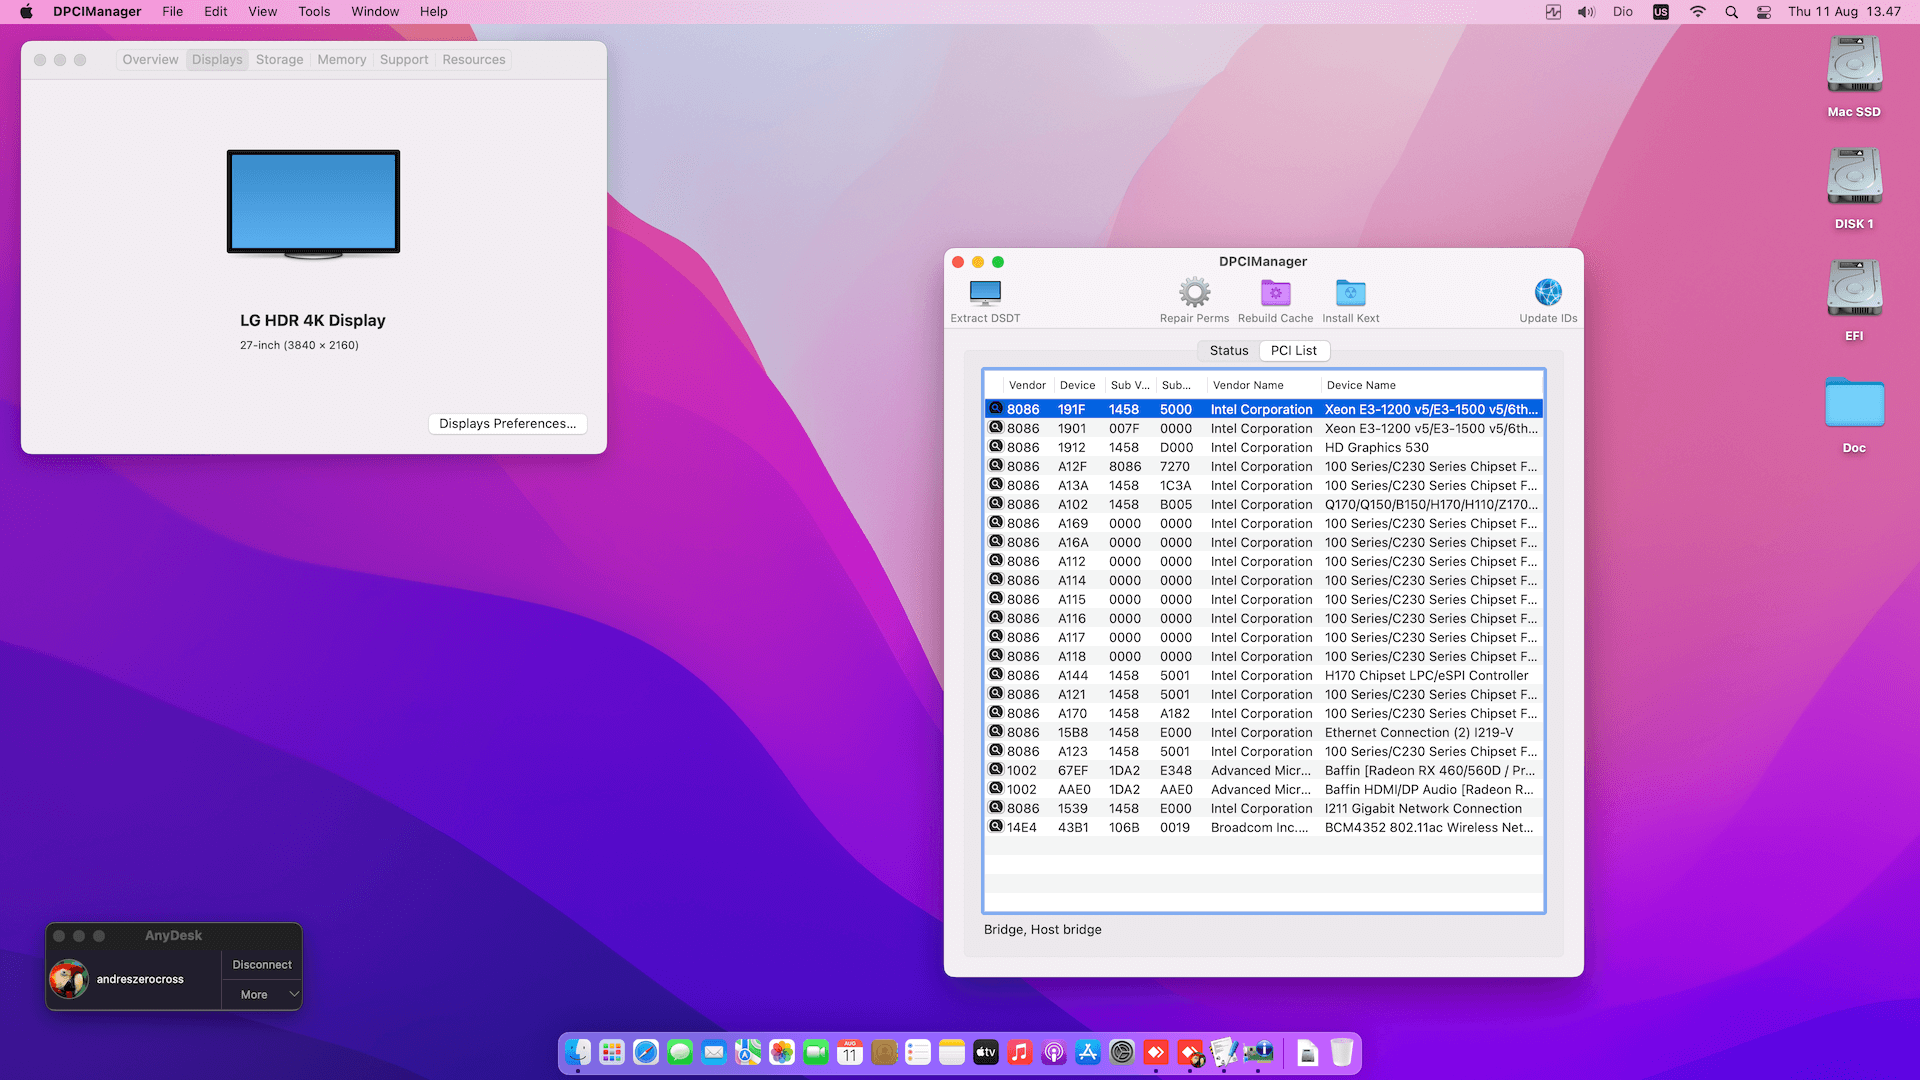Select the Storage tab
Image resolution: width=1920 pixels, height=1080 pixels.
point(280,60)
